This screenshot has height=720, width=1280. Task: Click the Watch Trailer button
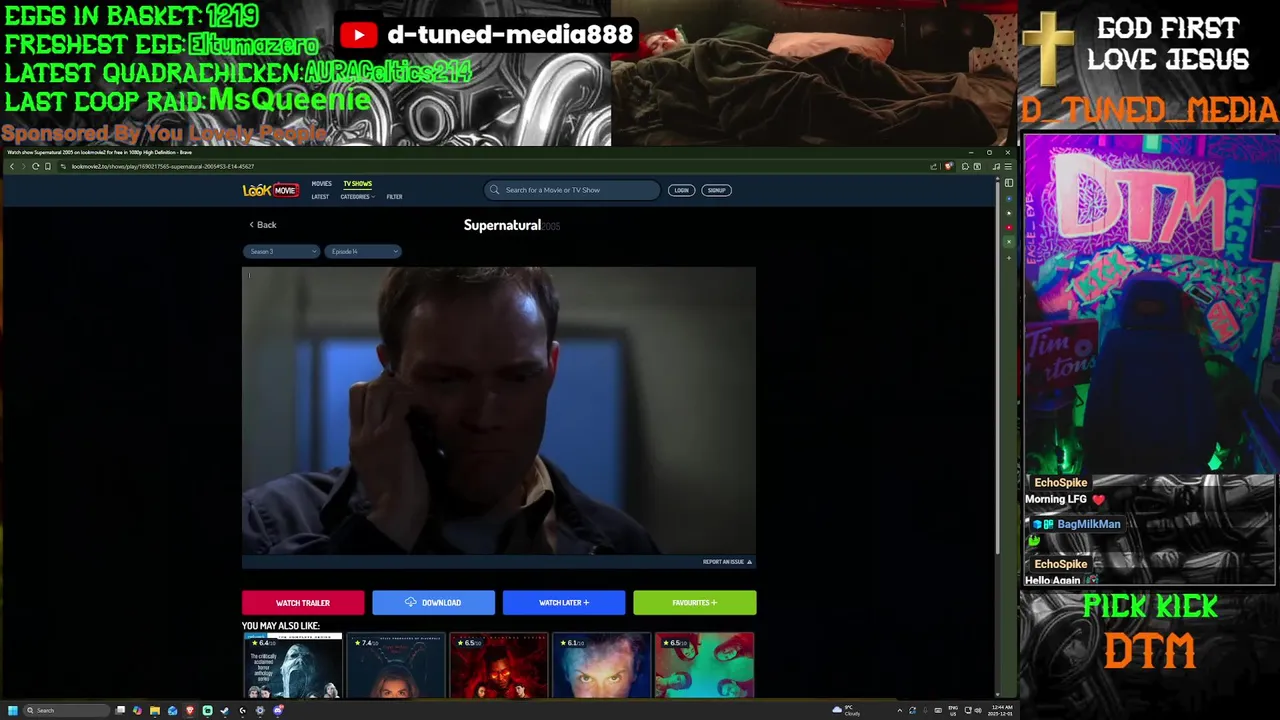[303, 603]
